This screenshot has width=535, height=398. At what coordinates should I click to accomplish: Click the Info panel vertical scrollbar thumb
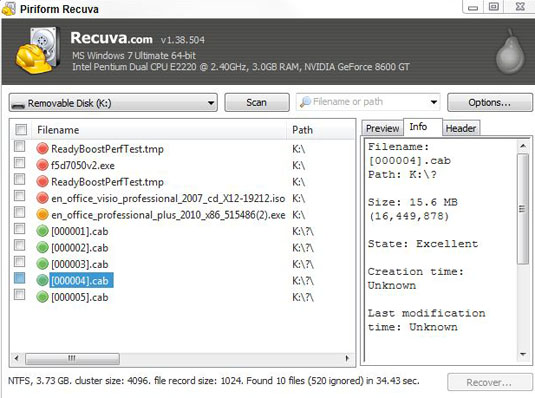tap(522, 208)
